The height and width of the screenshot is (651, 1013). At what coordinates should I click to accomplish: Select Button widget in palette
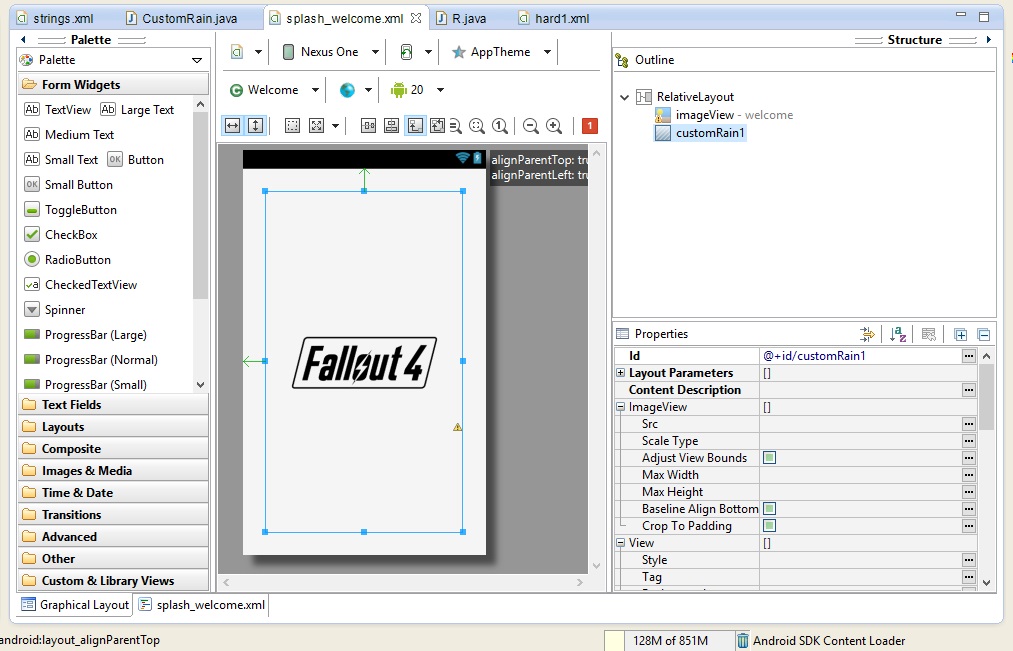click(136, 160)
